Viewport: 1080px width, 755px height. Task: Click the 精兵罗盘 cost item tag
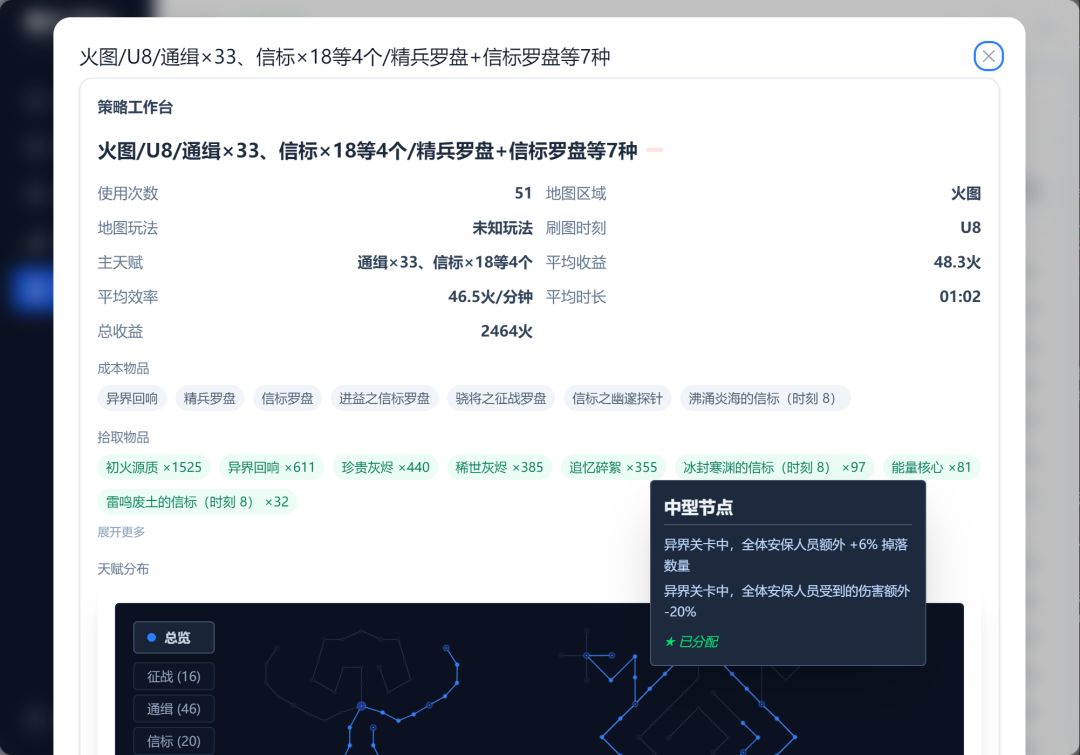click(x=209, y=398)
